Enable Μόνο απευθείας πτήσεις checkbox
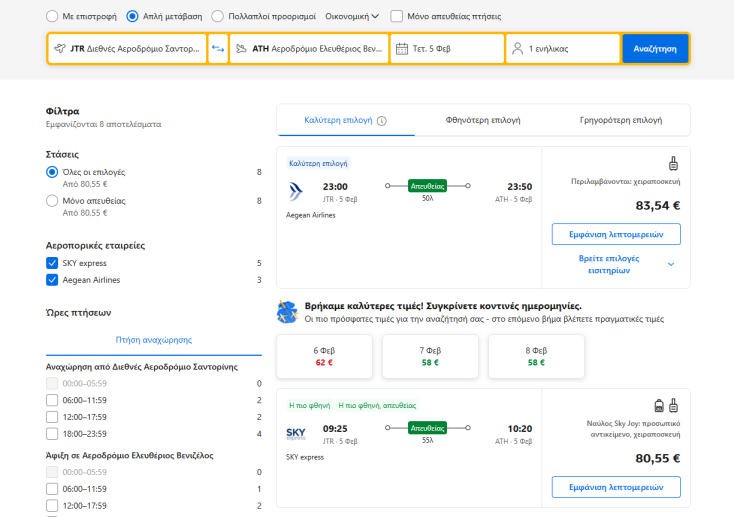 coord(397,16)
